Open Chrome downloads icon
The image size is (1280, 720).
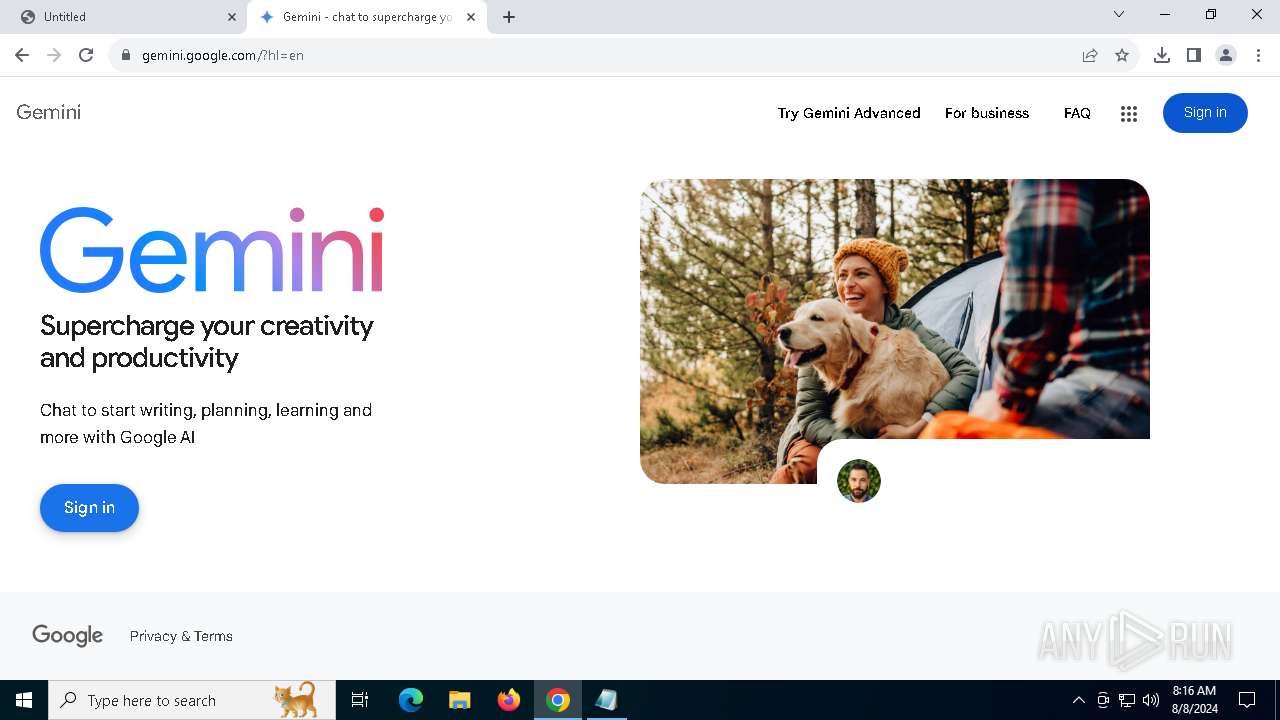tap(1162, 55)
